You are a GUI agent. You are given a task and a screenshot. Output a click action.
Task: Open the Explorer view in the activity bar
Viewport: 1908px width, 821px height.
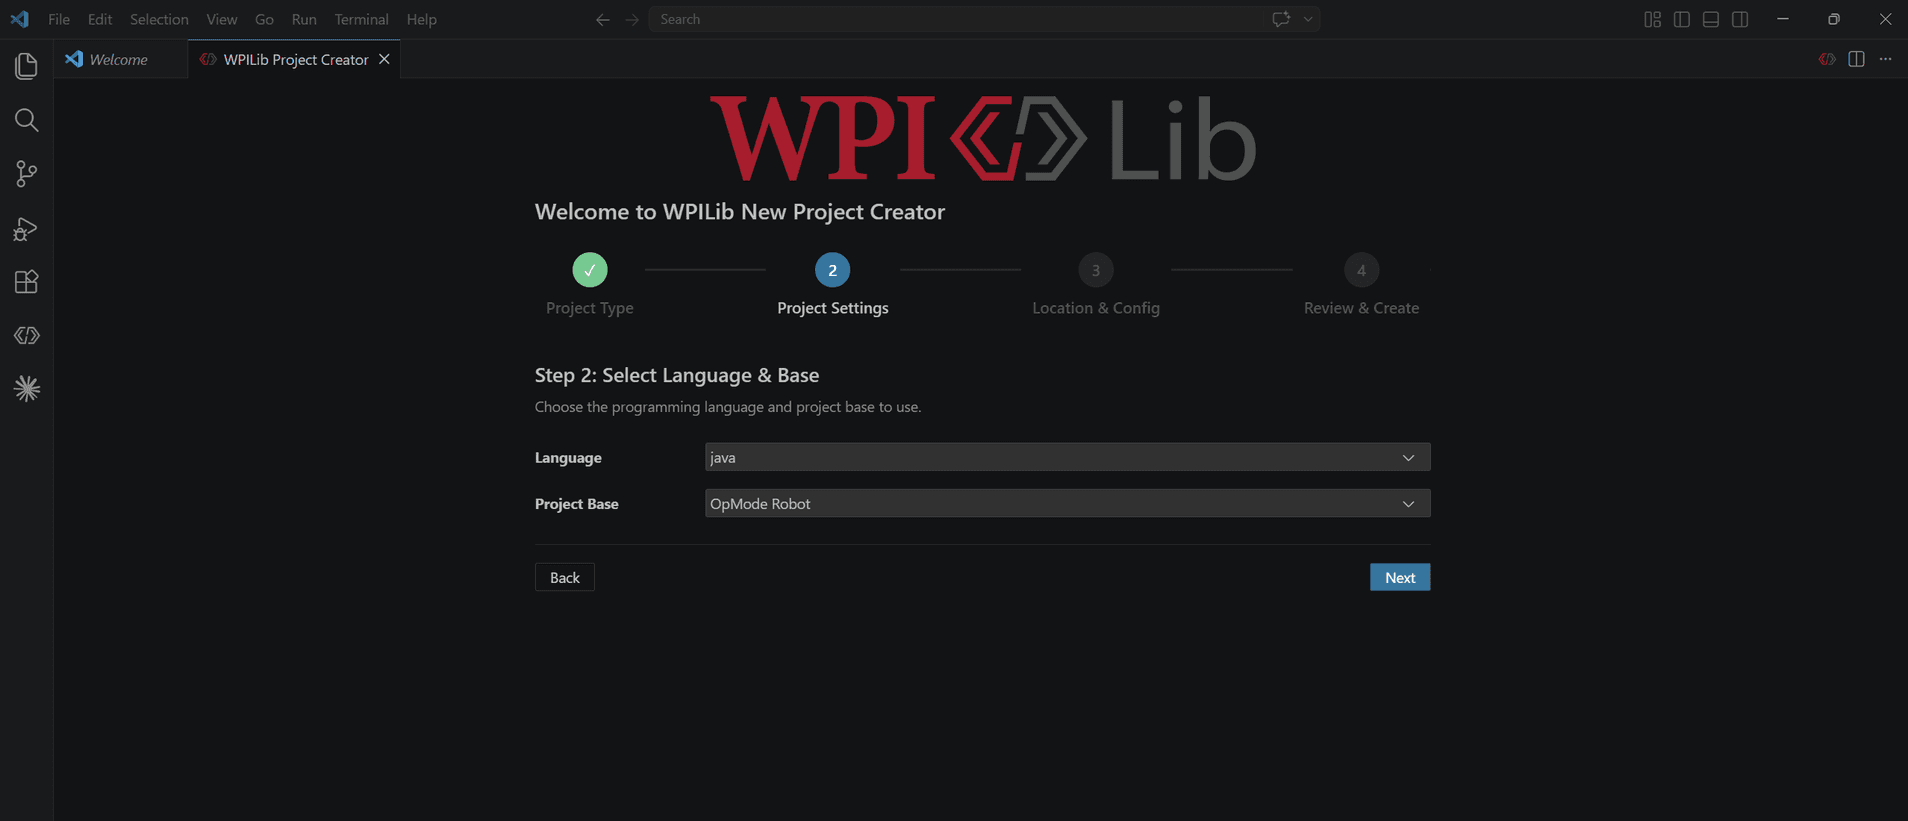[27, 66]
